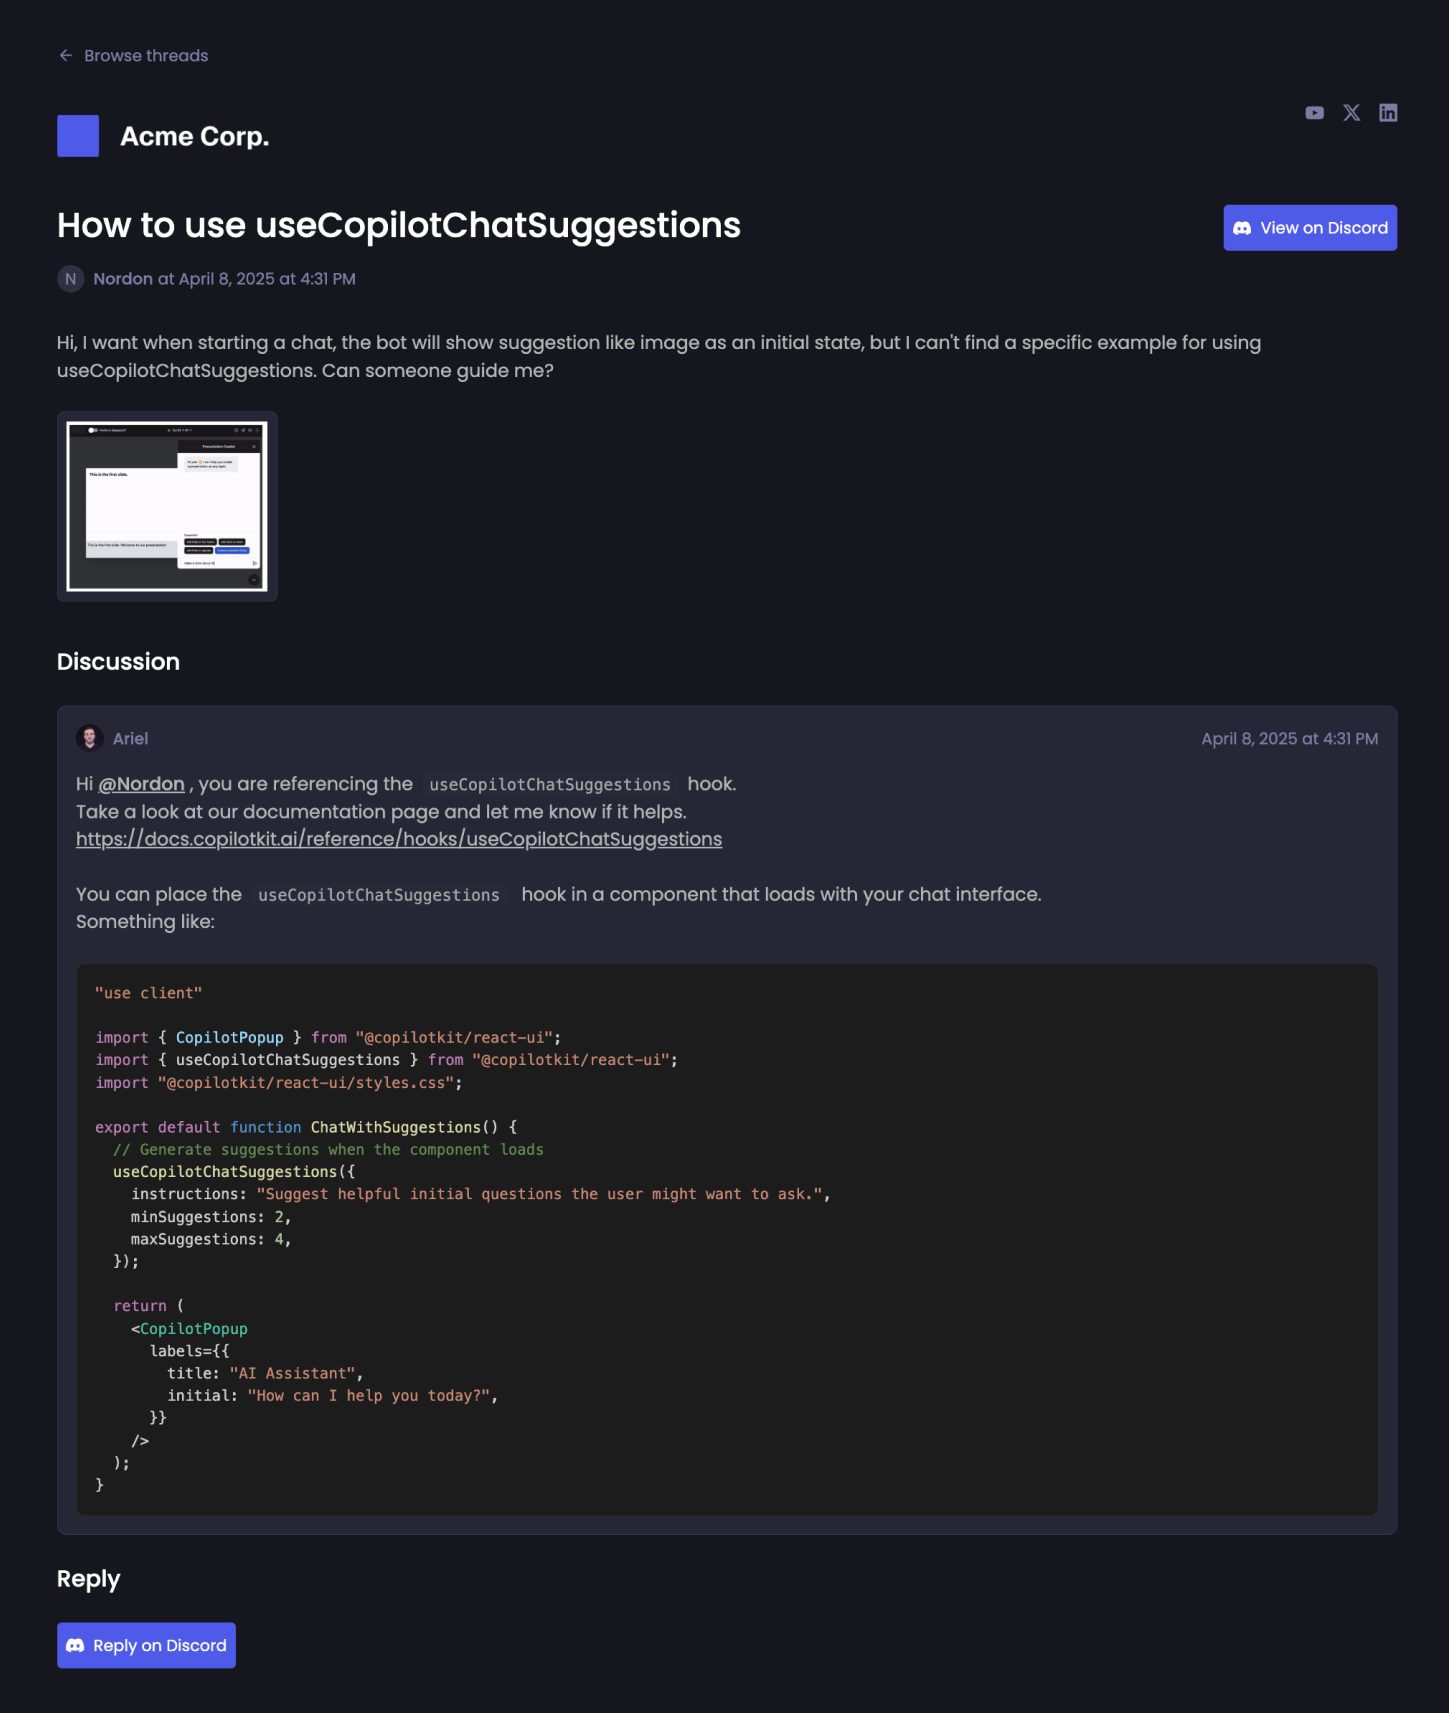1449x1713 pixels.
Task: Select the author name Nordon
Action: (x=123, y=279)
